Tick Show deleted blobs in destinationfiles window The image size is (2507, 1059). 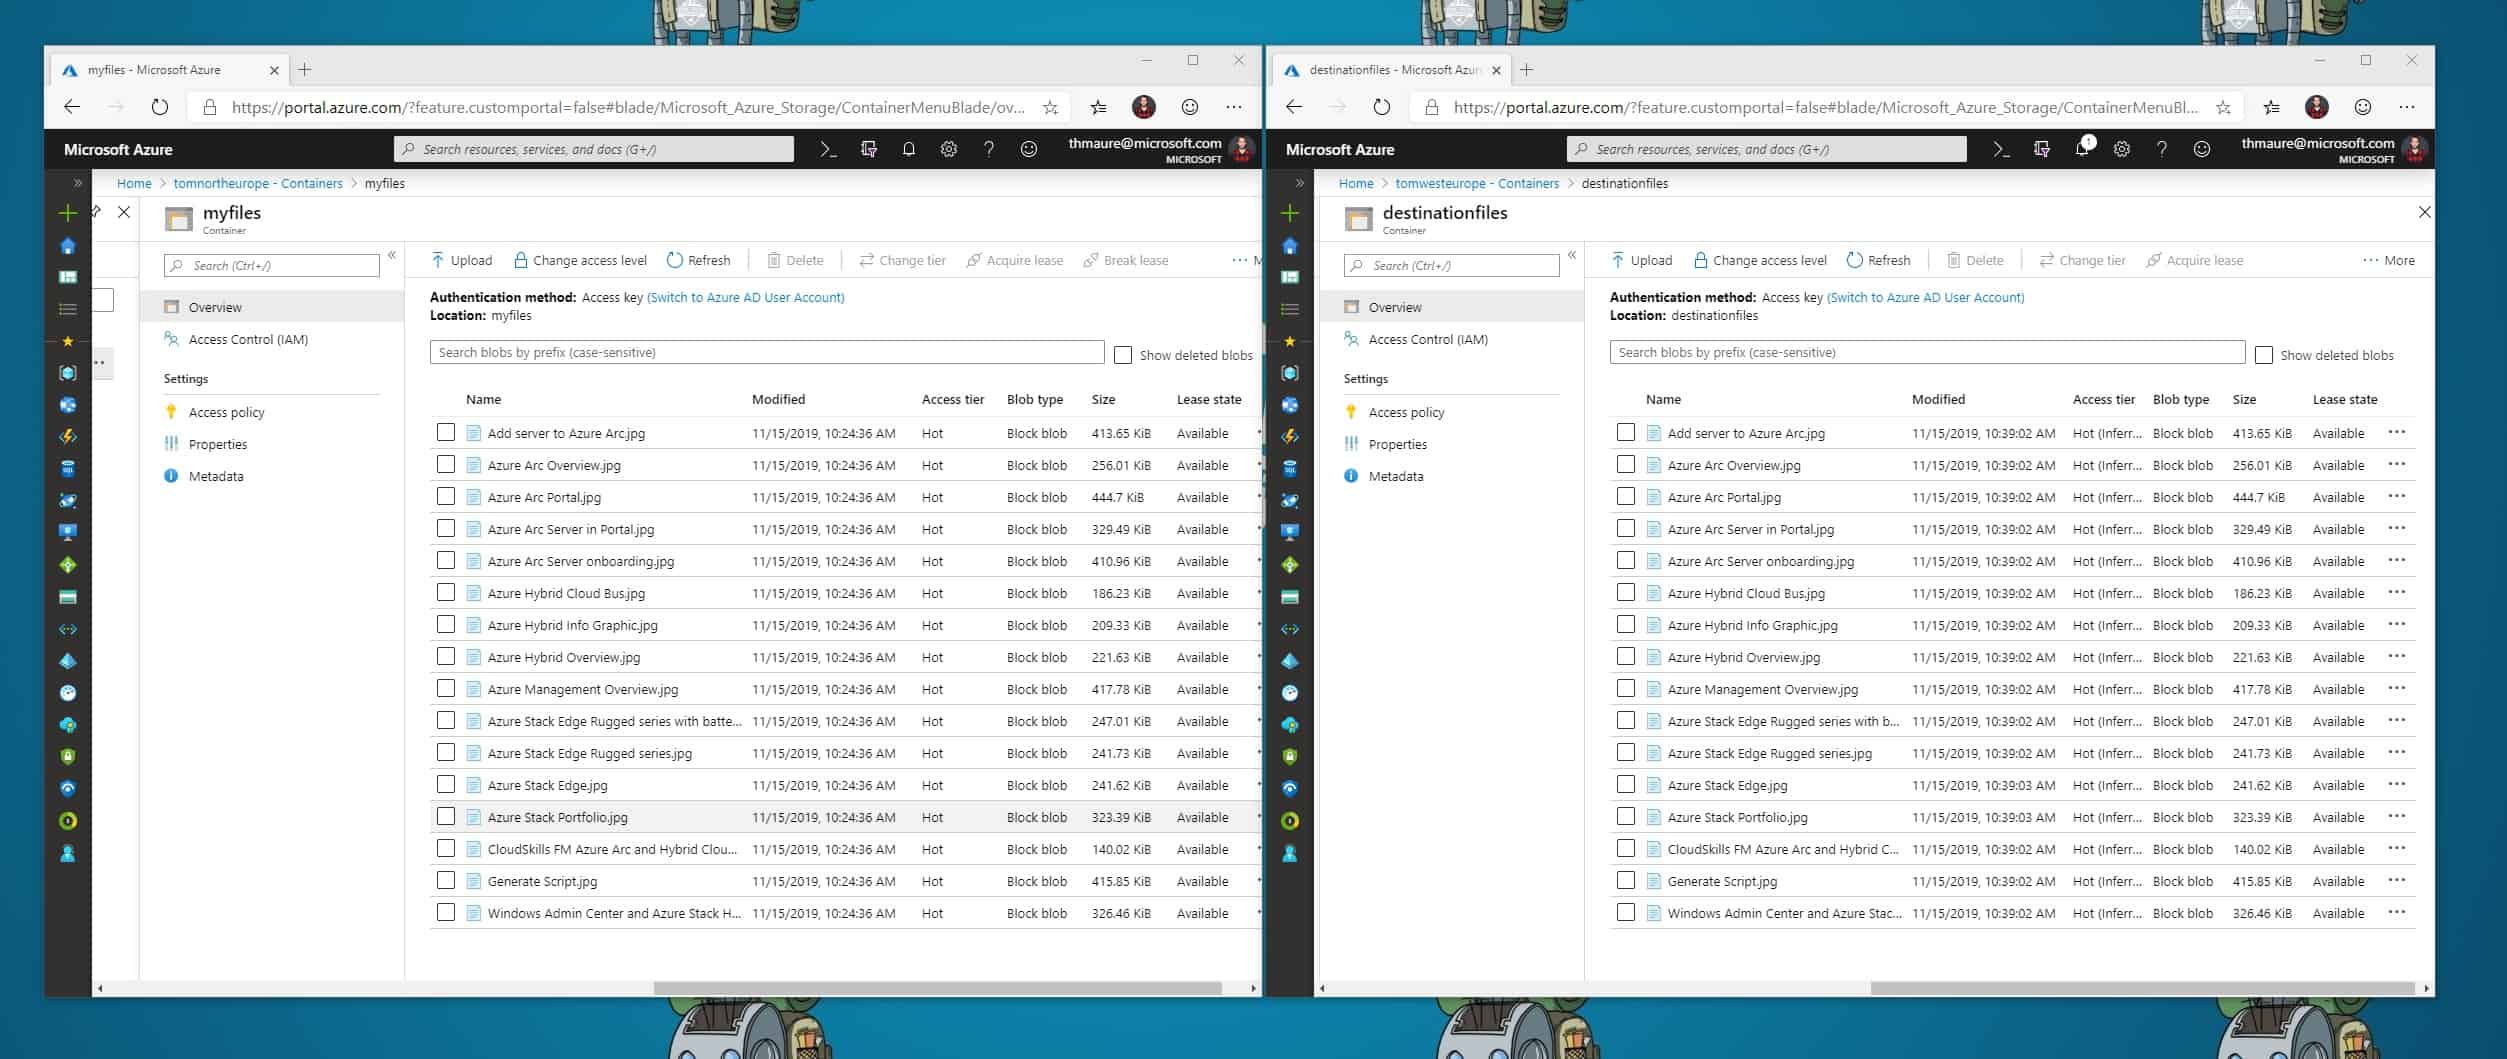tap(2264, 355)
